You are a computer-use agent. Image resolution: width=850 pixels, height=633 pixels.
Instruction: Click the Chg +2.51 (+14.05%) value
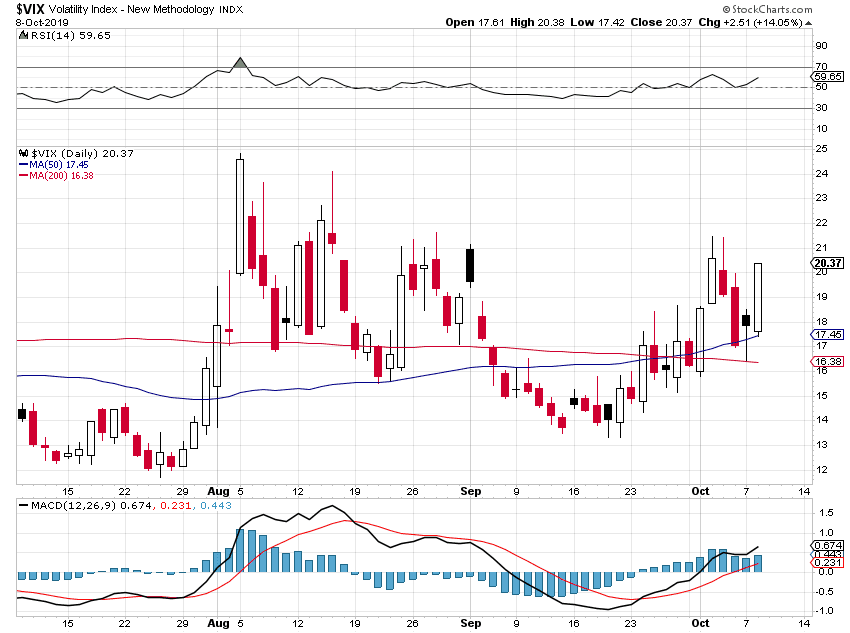pyautogui.click(x=750, y=22)
